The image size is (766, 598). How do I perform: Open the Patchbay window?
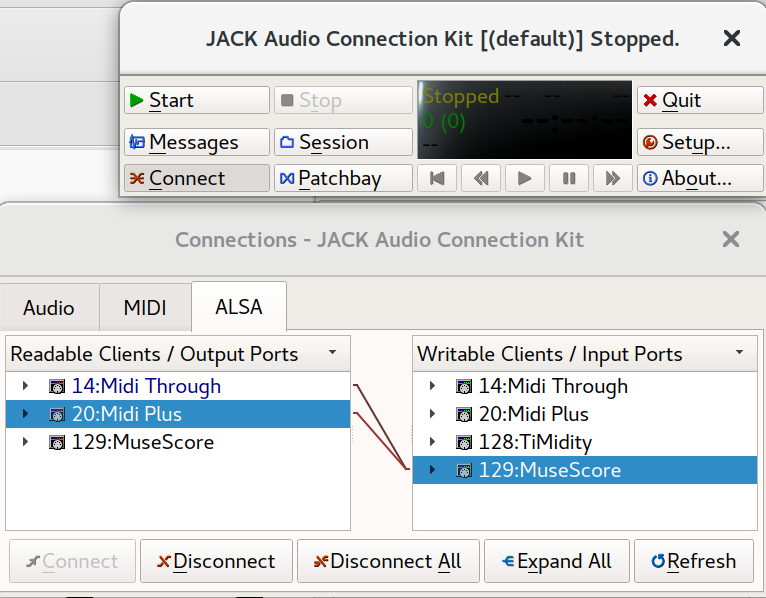(x=343, y=178)
